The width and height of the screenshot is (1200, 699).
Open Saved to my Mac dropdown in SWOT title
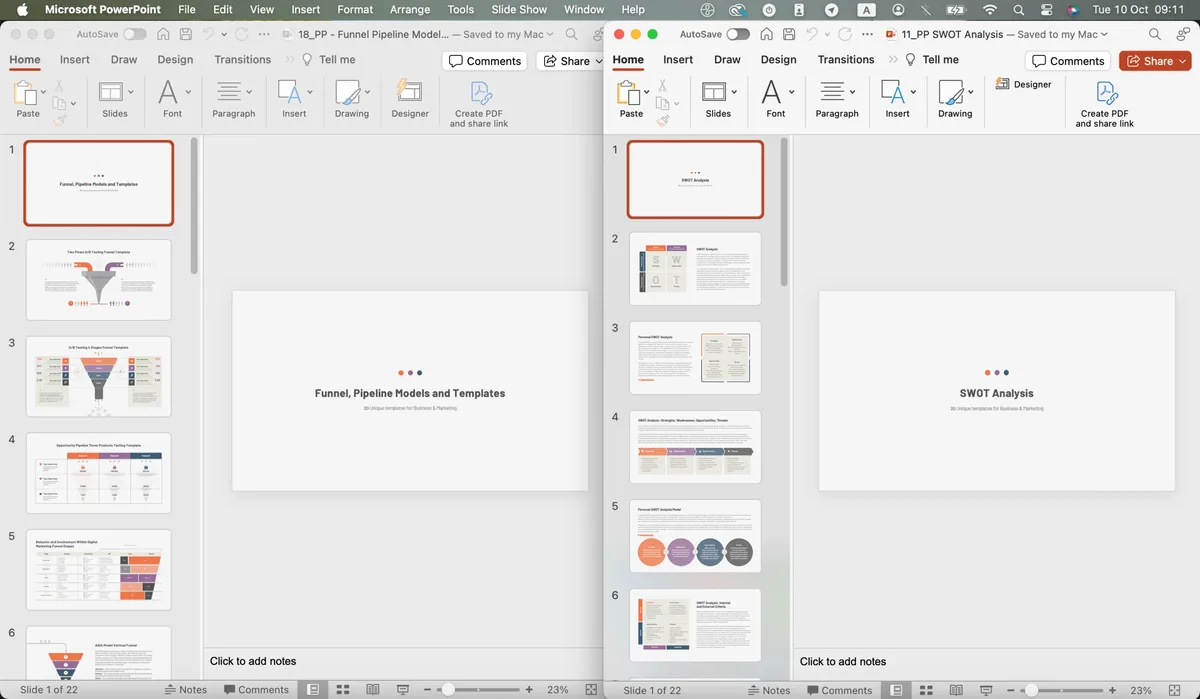1062,34
